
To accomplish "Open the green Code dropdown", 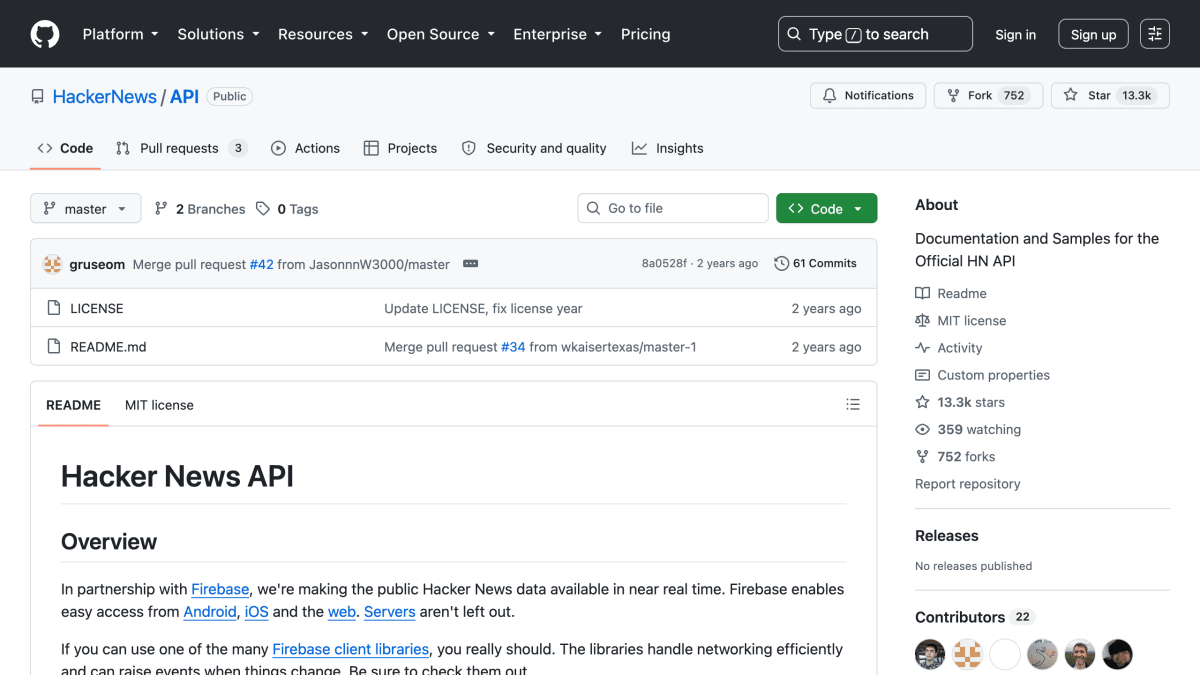I will pyautogui.click(x=826, y=208).
